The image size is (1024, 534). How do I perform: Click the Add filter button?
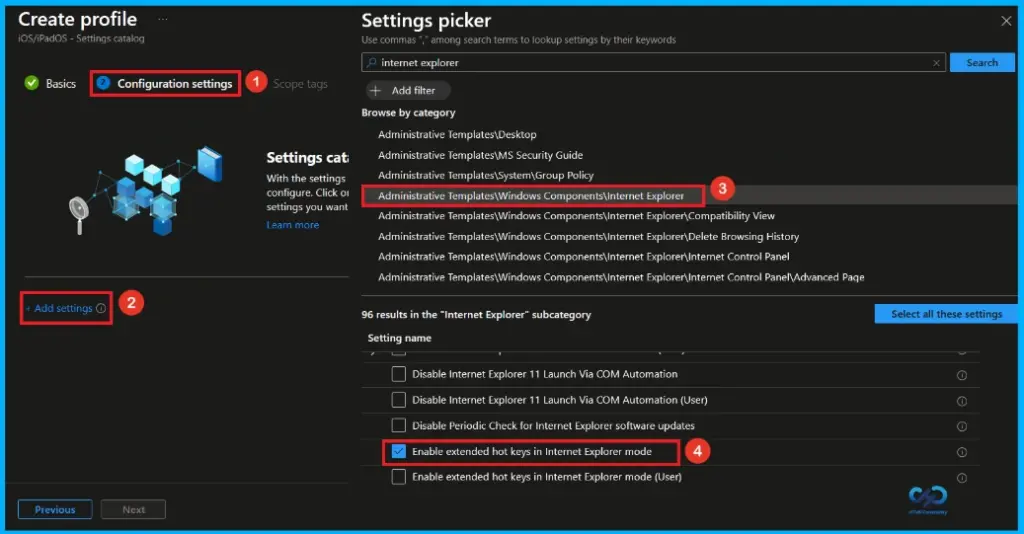coord(408,91)
